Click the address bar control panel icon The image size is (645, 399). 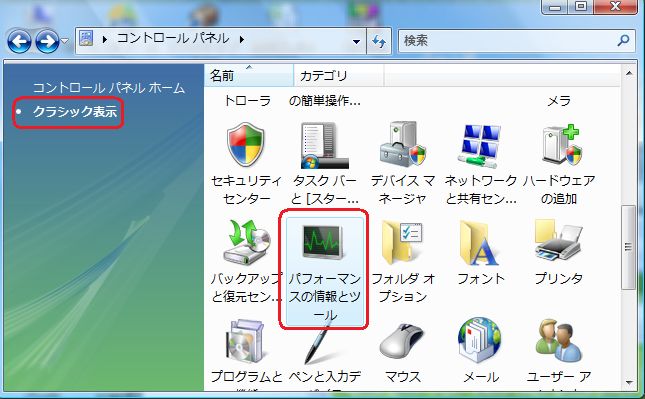(86, 39)
